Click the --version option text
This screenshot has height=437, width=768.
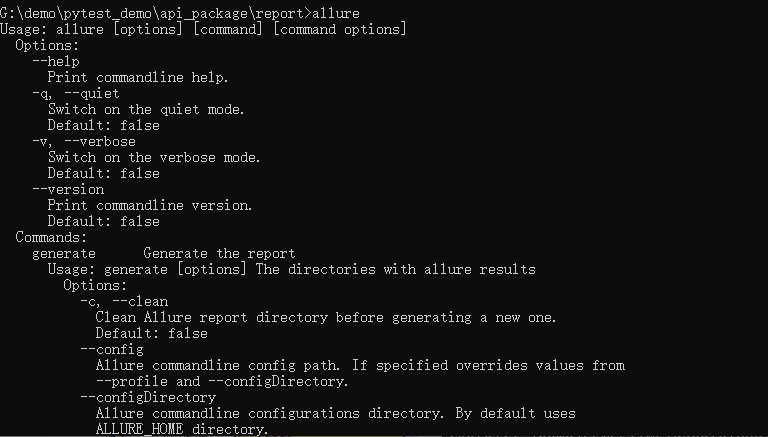(x=68, y=189)
